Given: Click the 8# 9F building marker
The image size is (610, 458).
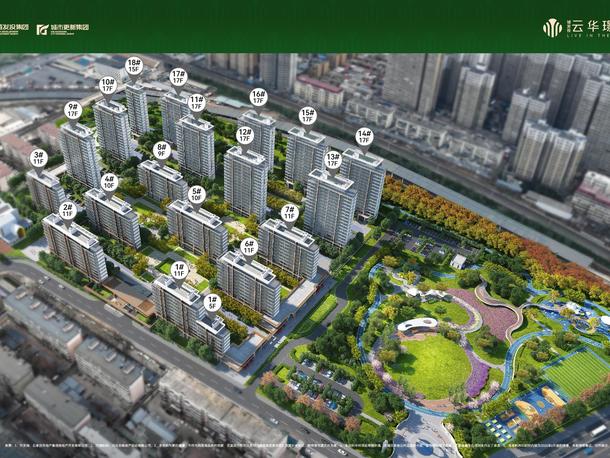Looking at the screenshot, I should 161,151.
